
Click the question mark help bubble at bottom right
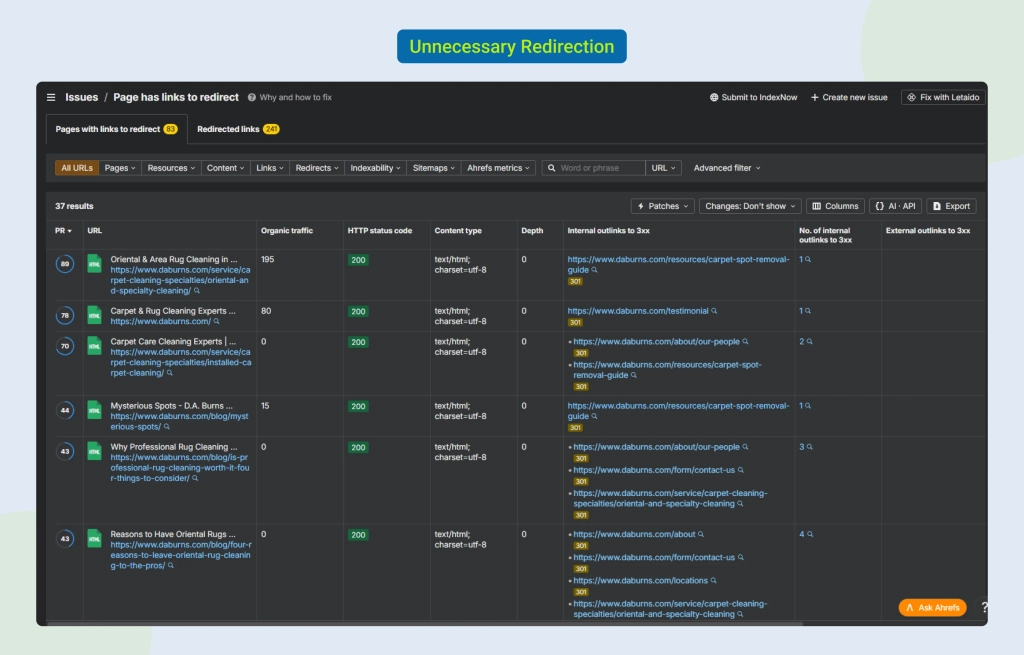pyautogui.click(x=983, y=607)
